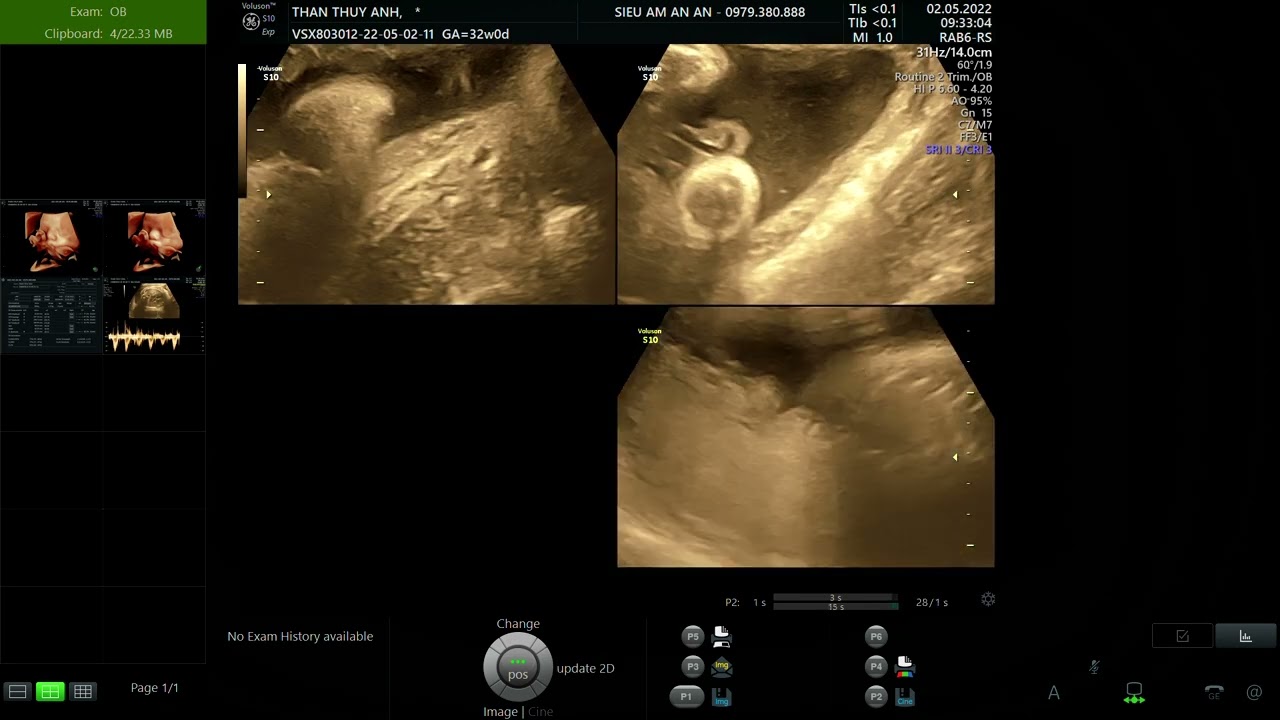Screen dimensions: 1280x720
Task: Click the update 2D label
Action: point(585,668)
